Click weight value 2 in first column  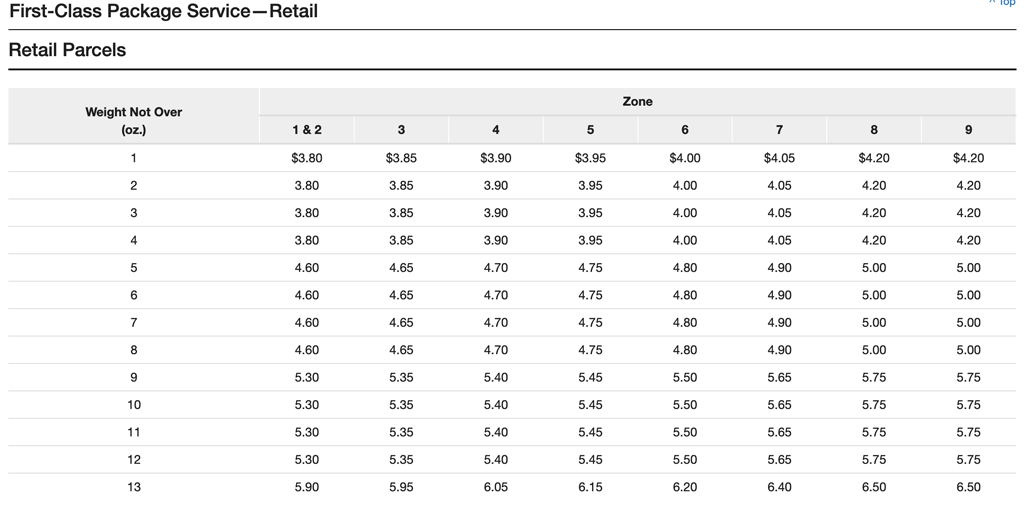[x=134, y=186]
